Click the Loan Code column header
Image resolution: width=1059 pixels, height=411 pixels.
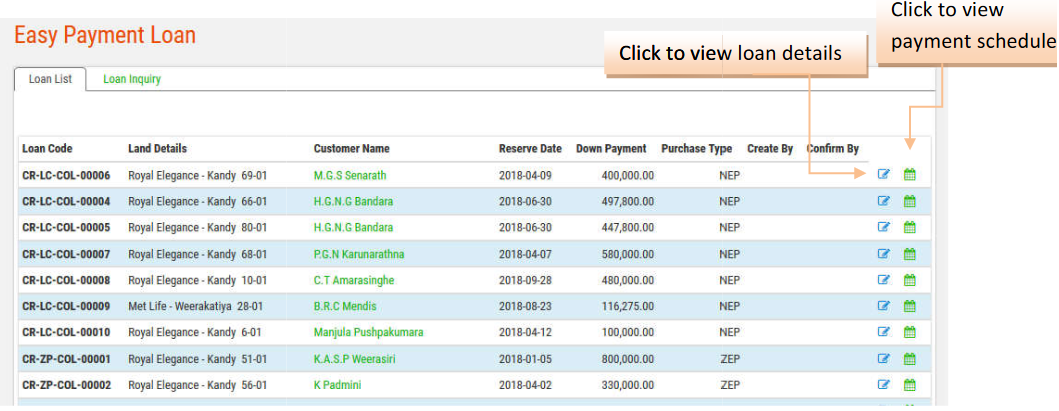pos(47,149)
